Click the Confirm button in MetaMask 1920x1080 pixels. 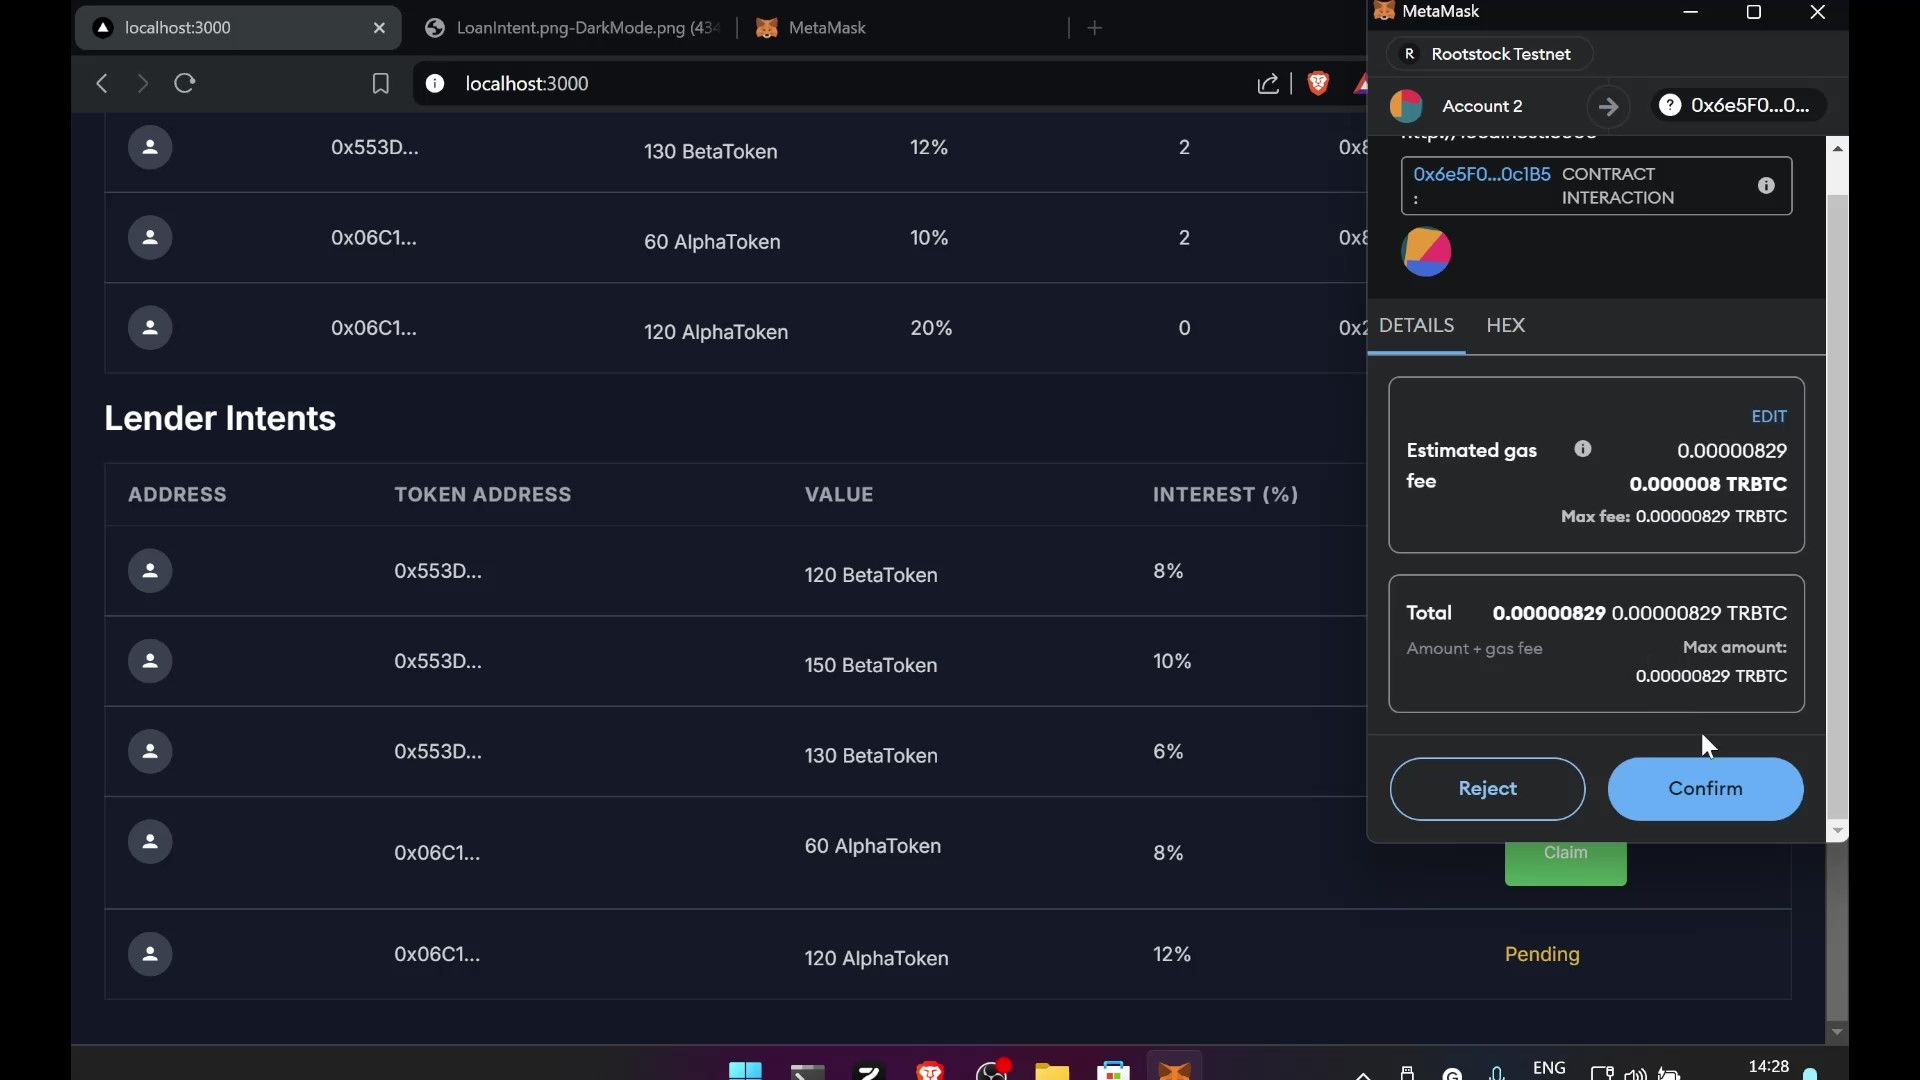click(1705, 789)
